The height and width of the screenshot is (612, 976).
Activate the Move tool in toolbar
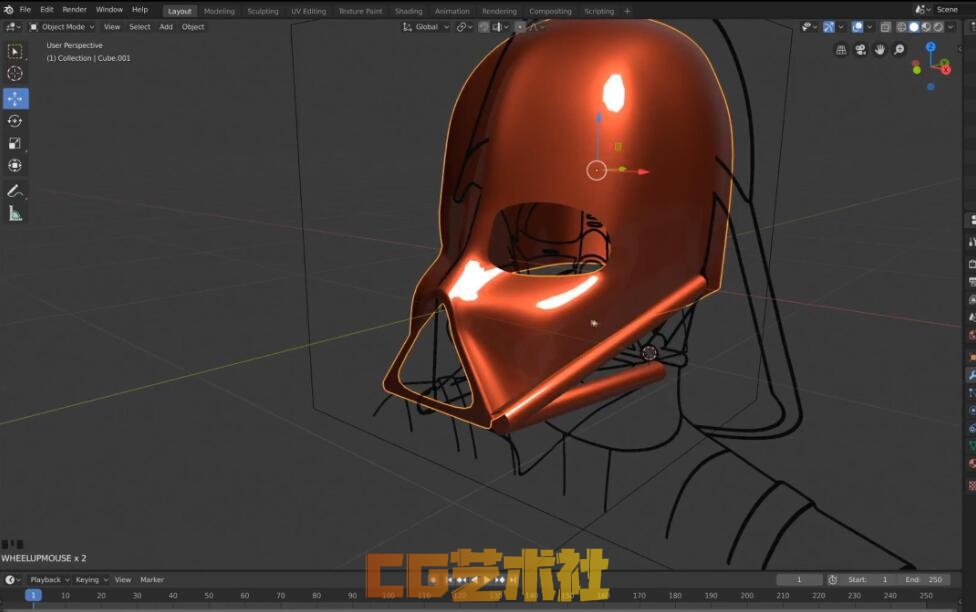pyautogui.click(x=15, y=98)
